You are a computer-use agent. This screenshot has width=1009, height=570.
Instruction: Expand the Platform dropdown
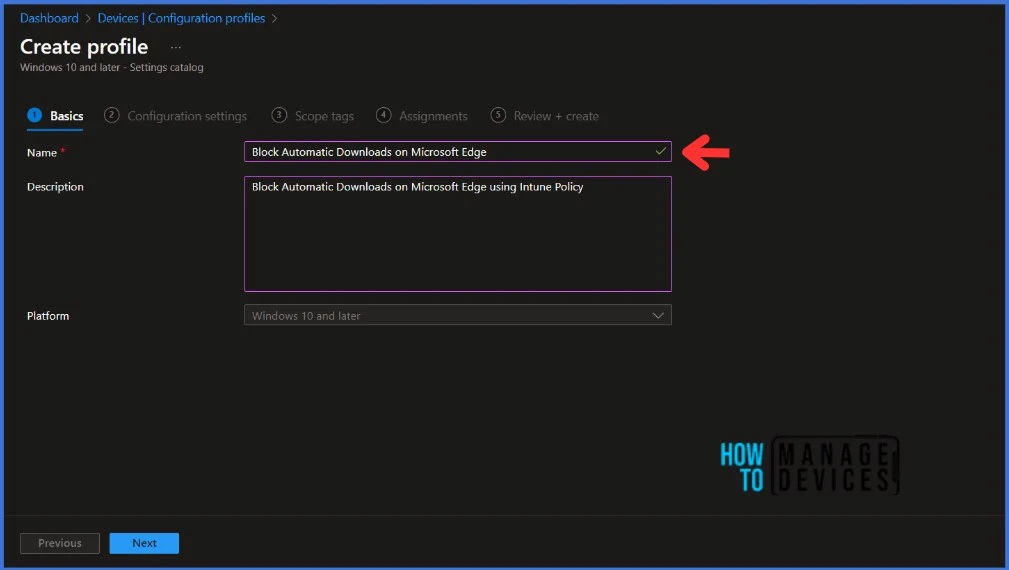coord(458,315)
